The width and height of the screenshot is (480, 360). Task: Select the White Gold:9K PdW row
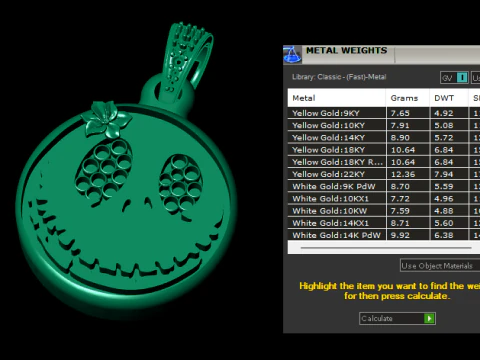coord(384,186)
